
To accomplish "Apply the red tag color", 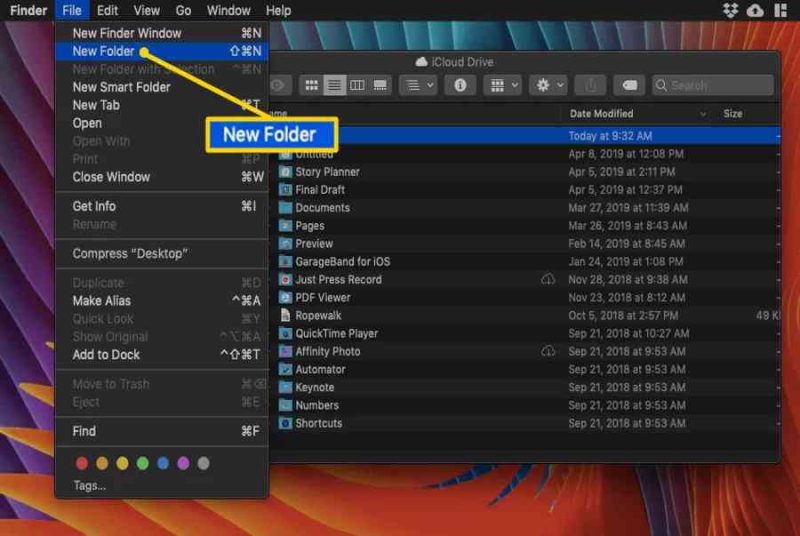I will click(82, 463).
